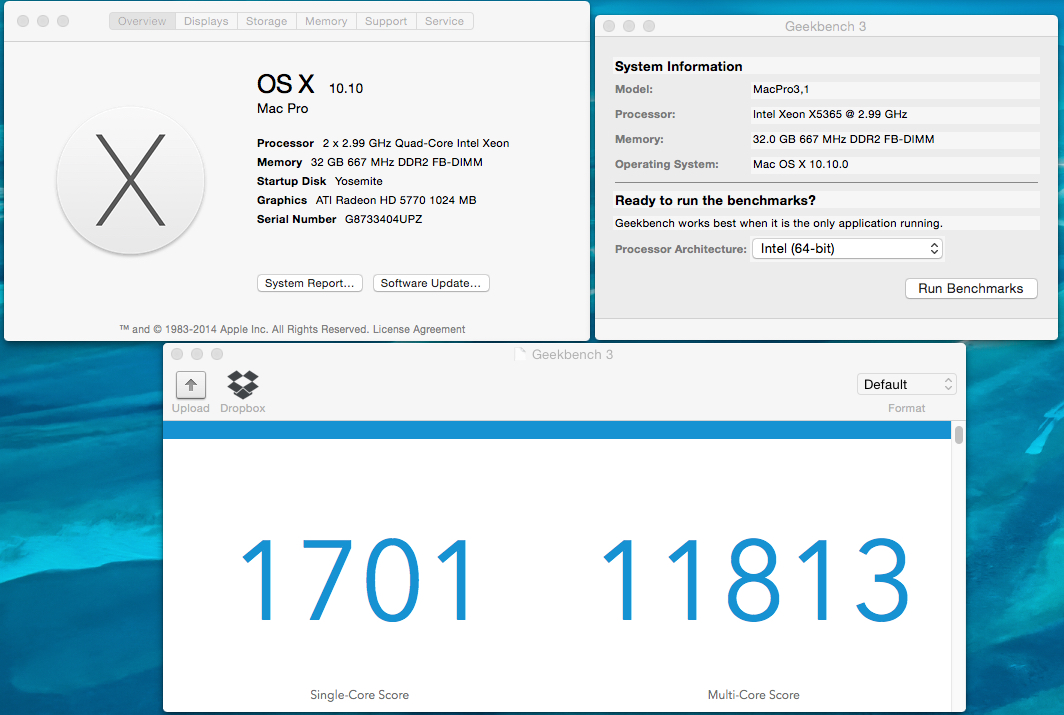Click the Dropbox icon in Geekbench toolbar

click(242, 385)
